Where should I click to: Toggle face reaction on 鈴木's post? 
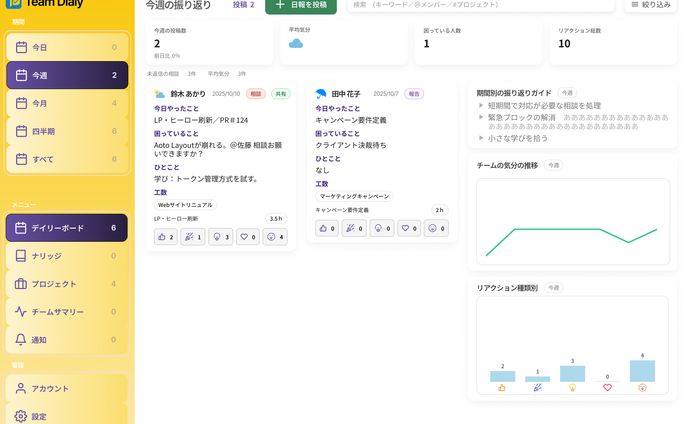click(x=275, y=237)
